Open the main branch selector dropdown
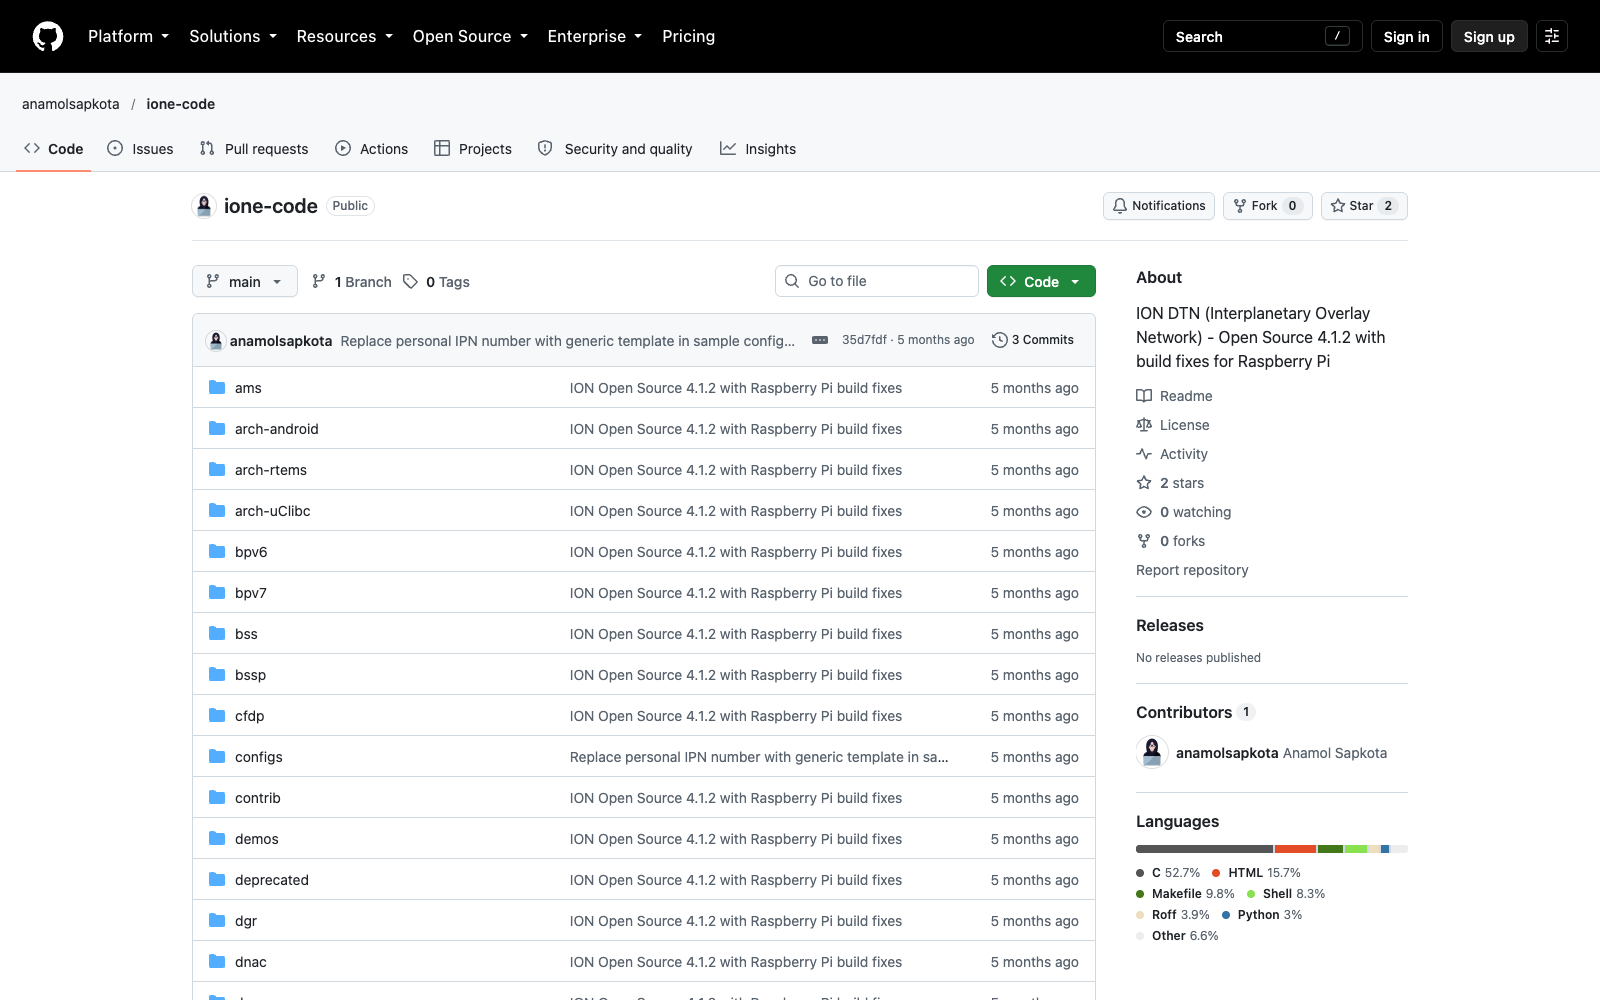Viewport: 1600px width, 1000px height. pos(245,281)
